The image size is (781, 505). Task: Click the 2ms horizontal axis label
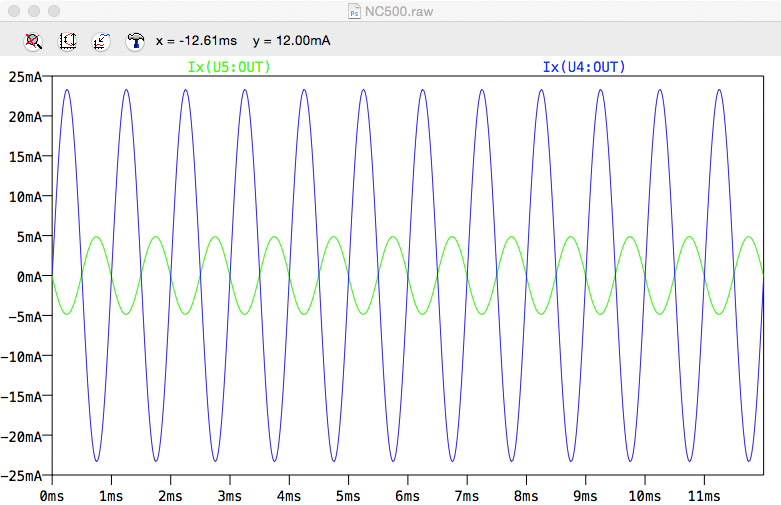click(170, 496)
